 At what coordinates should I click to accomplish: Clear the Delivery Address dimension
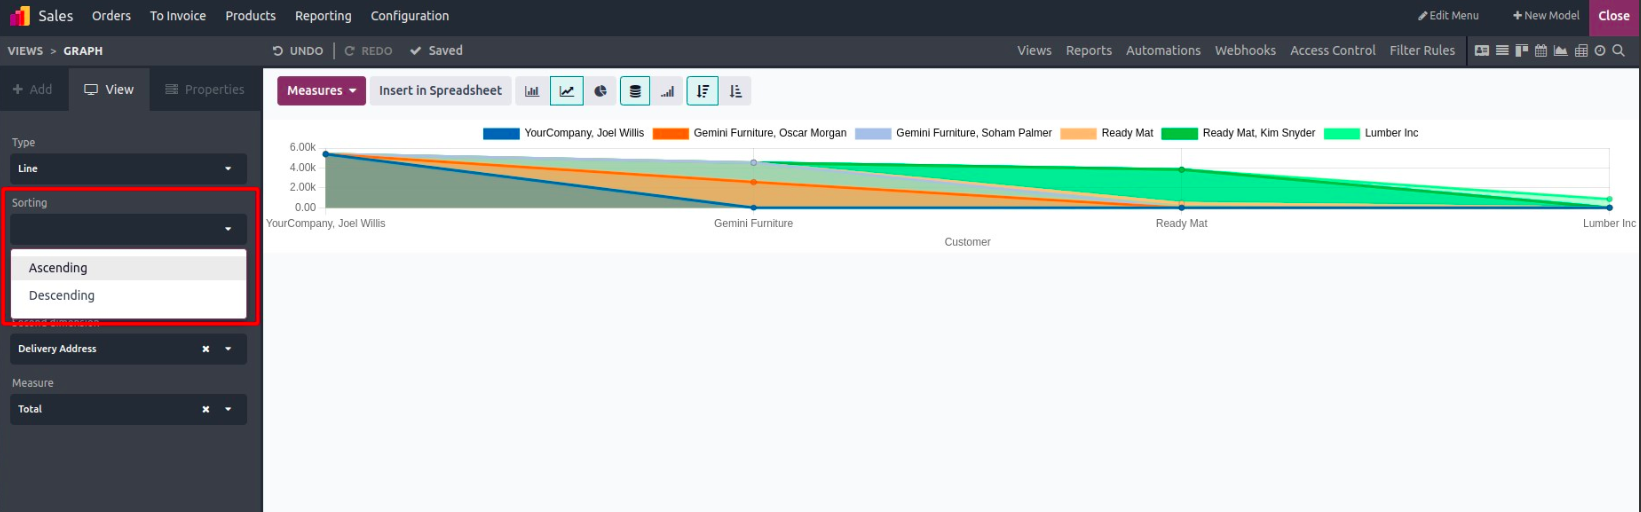coord(206,349)
